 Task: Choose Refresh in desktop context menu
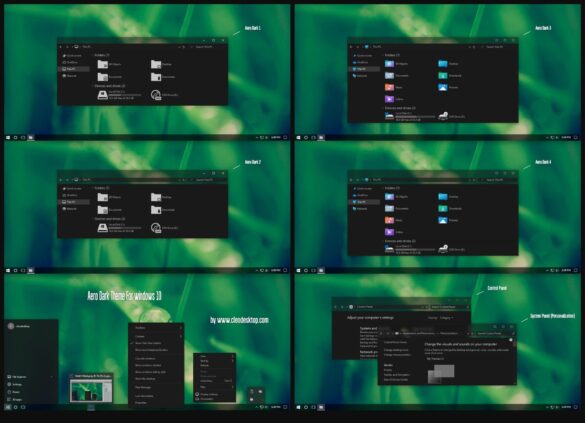coord(215,365)
